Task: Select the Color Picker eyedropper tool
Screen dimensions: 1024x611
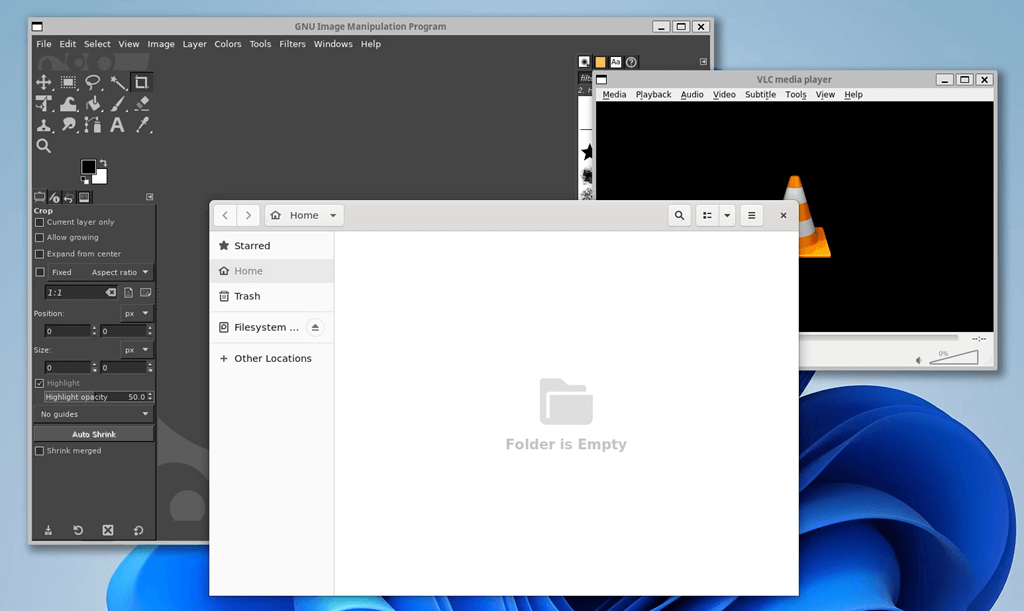Action: [x=142, y=125]
